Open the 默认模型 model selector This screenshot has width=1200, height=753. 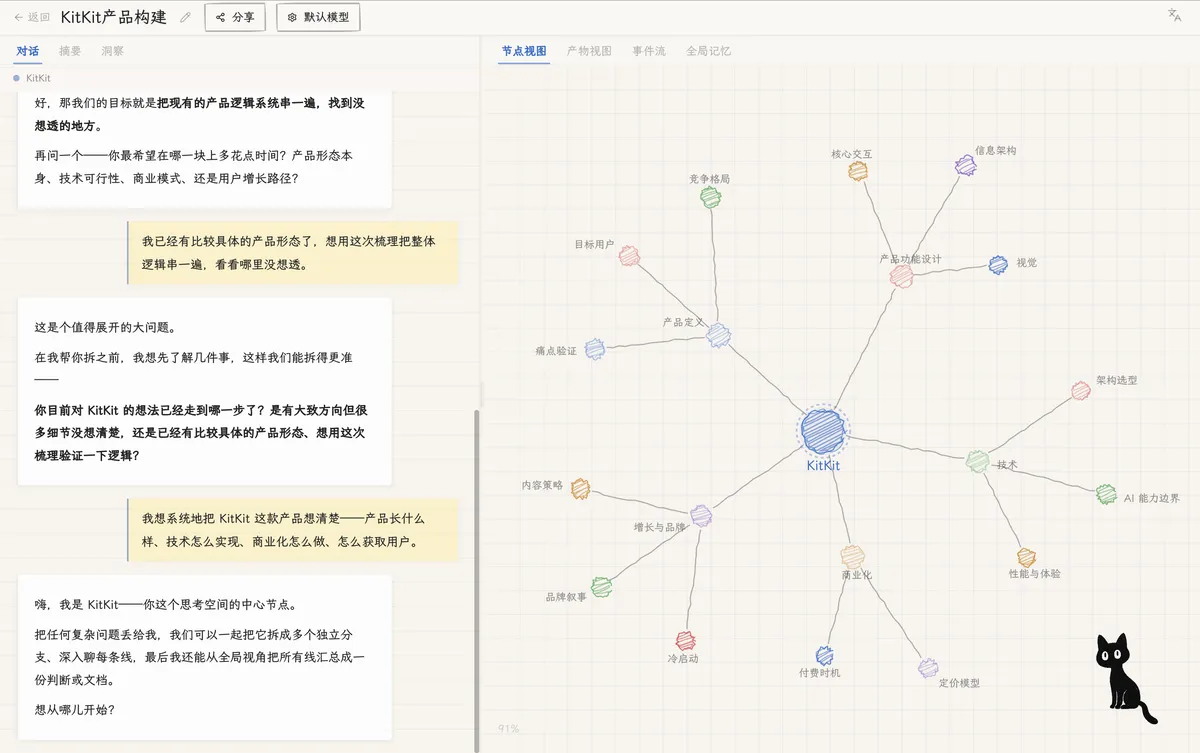[318, 17]
